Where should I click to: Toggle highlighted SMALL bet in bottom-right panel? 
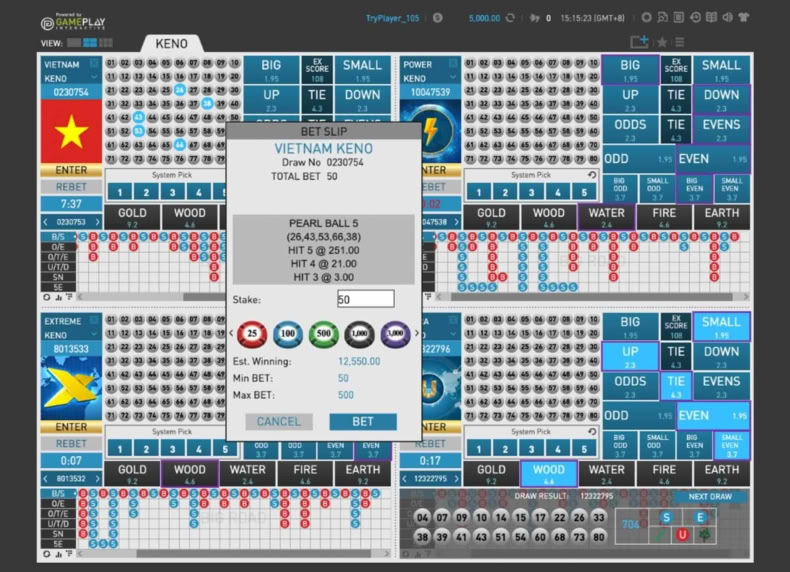click(x=721, y=327)
